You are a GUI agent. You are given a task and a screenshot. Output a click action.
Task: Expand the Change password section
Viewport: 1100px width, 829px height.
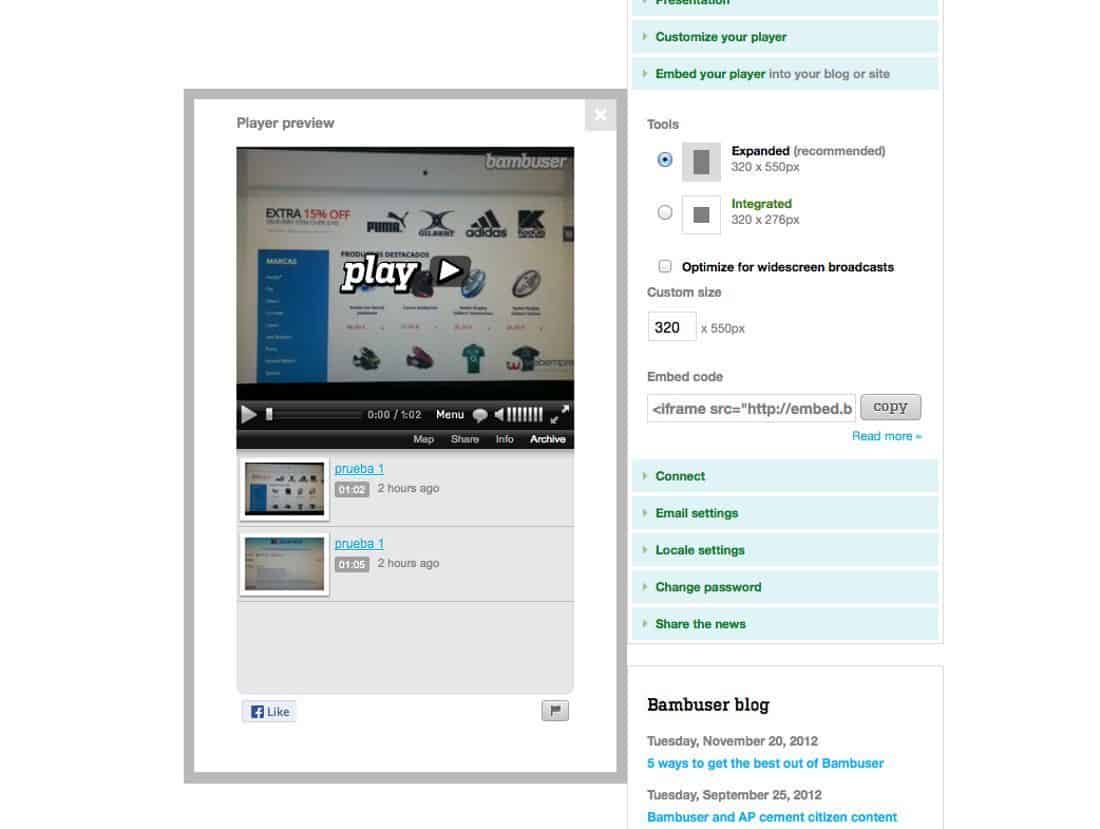coord(785,587)
